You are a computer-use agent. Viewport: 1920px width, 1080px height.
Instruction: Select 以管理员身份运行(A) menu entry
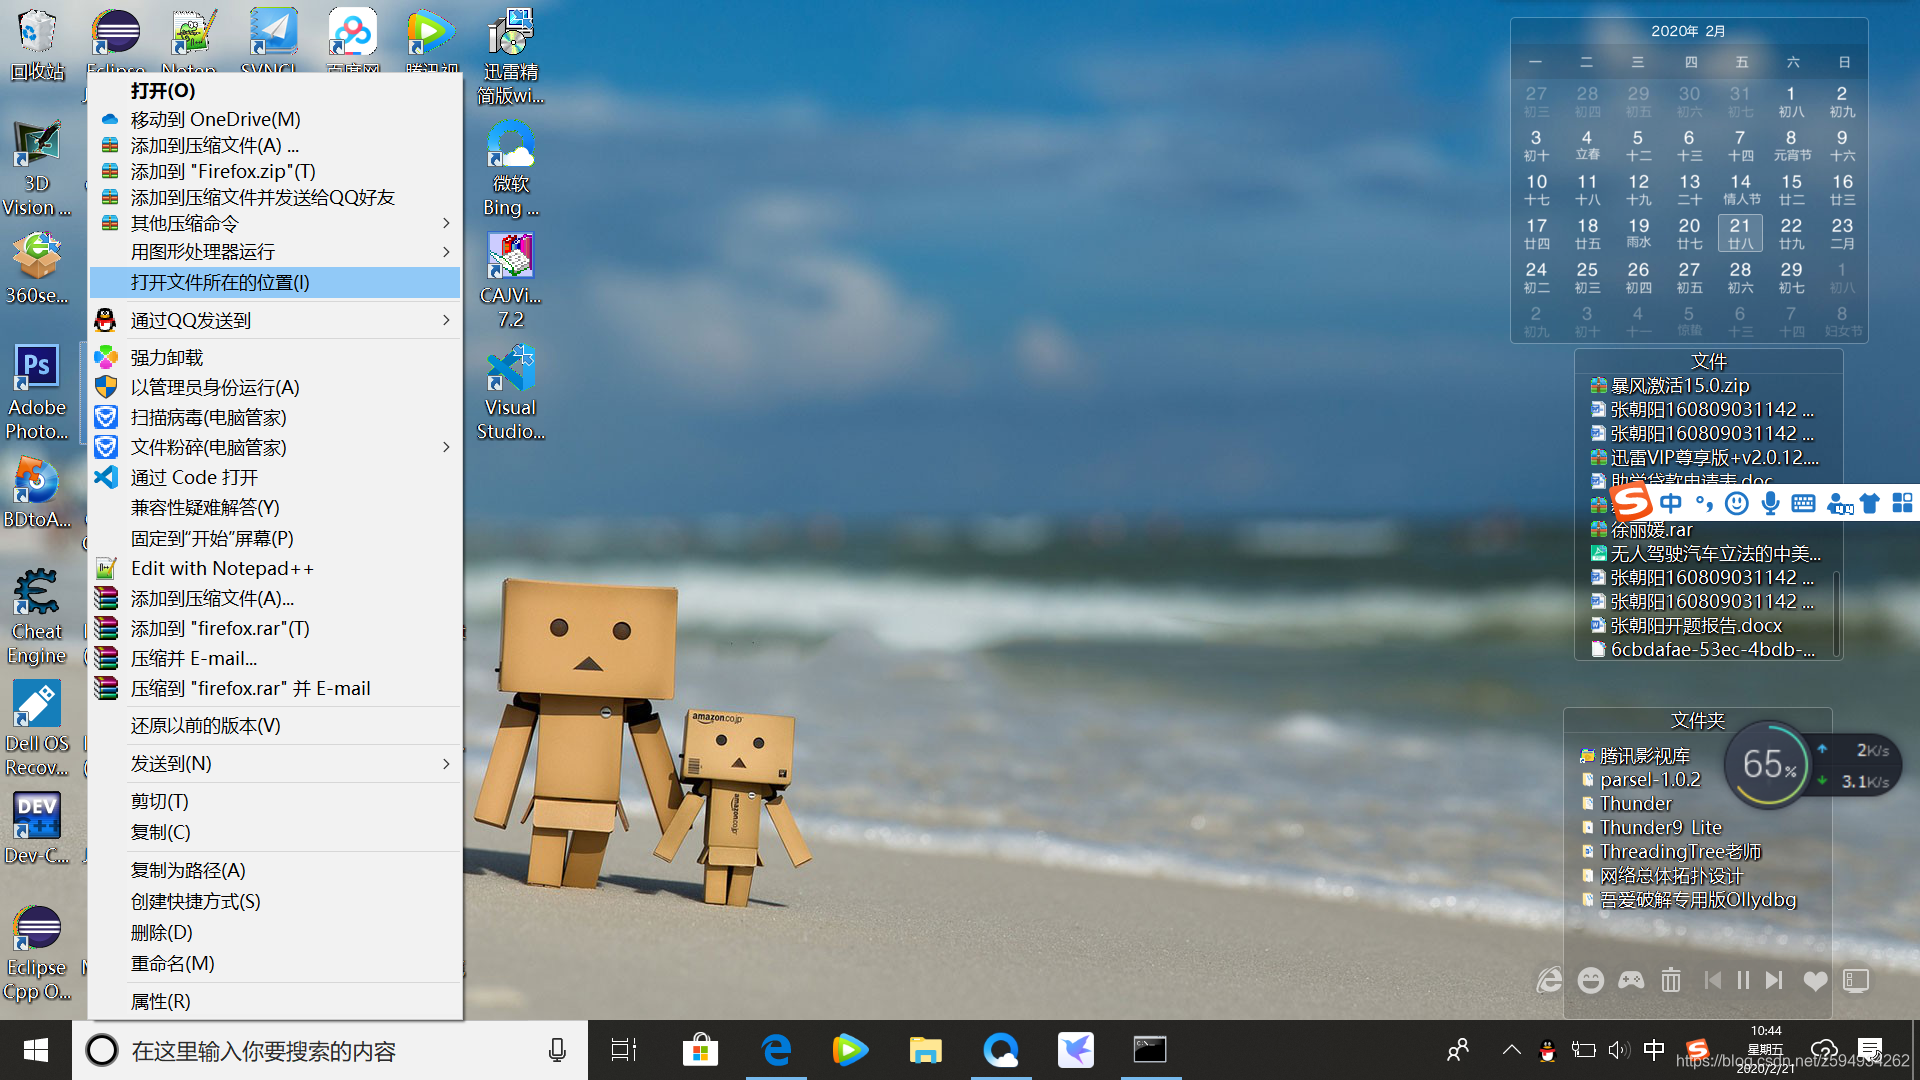coord(275,387)
